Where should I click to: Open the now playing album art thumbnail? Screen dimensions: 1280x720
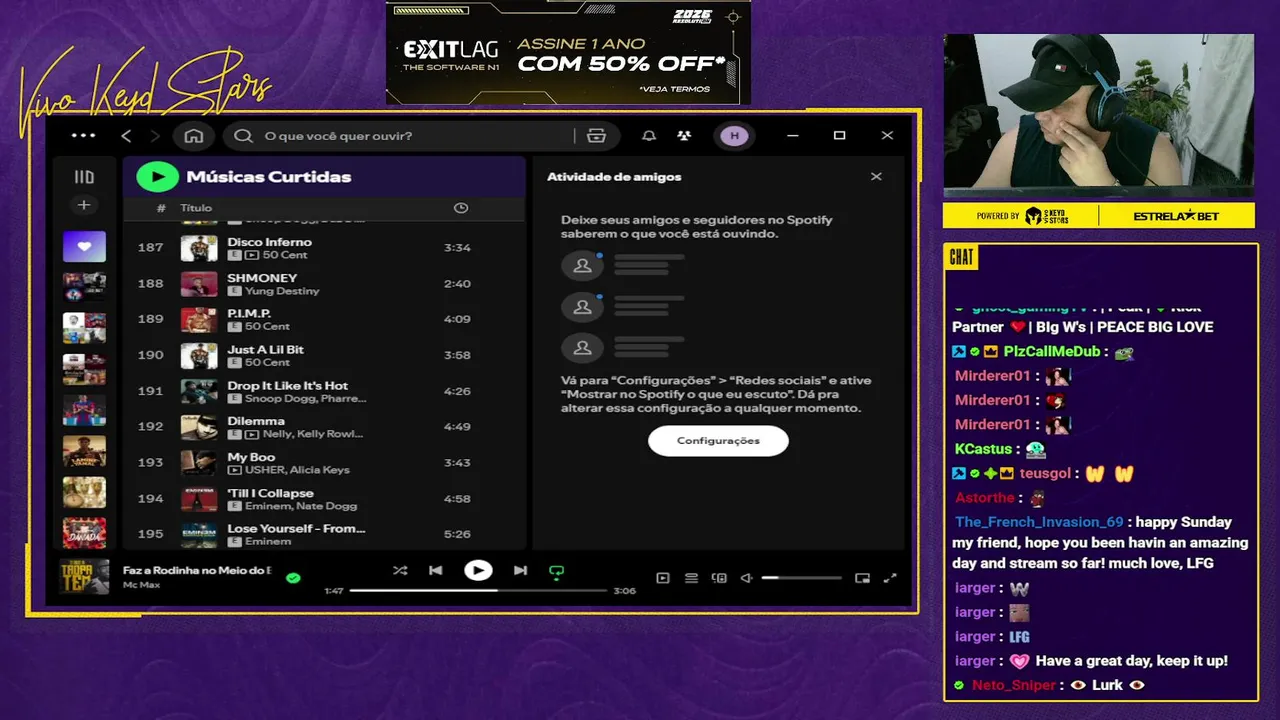coord(84,577)
